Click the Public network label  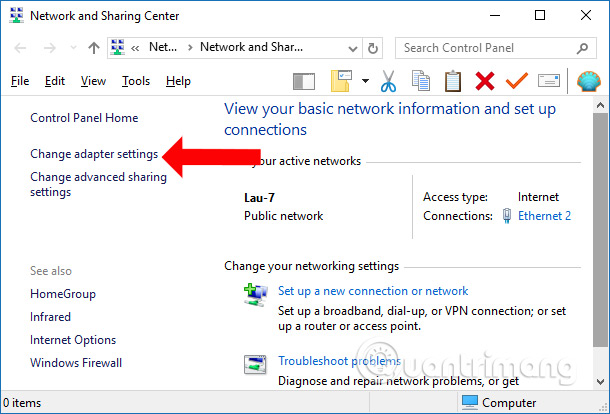[x=283, y=216]
